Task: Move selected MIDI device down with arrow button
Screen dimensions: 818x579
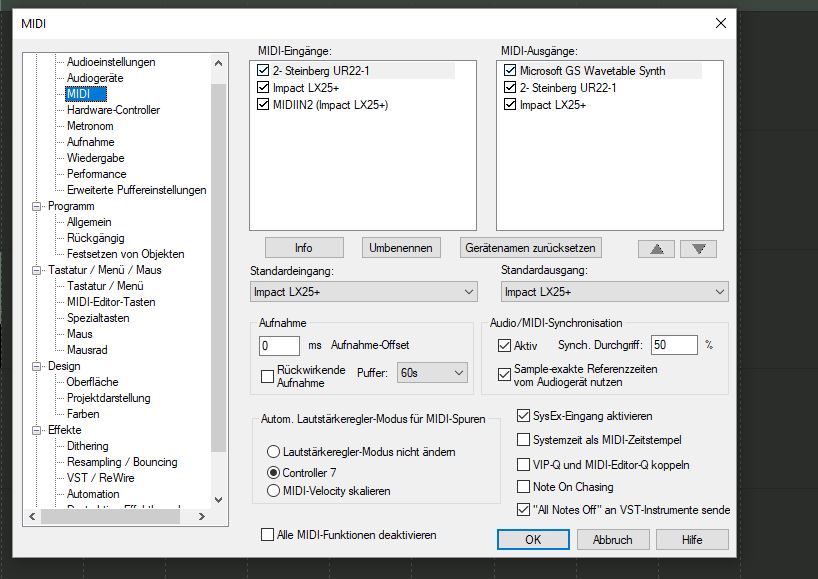Action: coord(699,249)
